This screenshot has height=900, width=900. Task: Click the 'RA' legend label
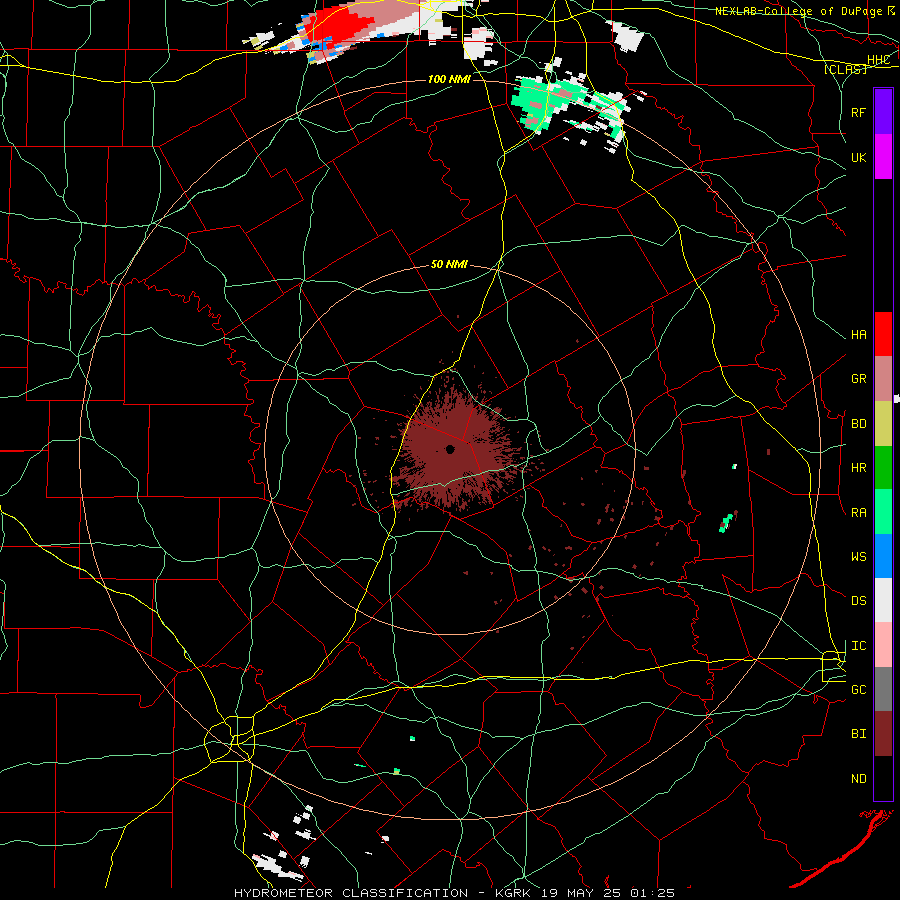coord(858,513)
